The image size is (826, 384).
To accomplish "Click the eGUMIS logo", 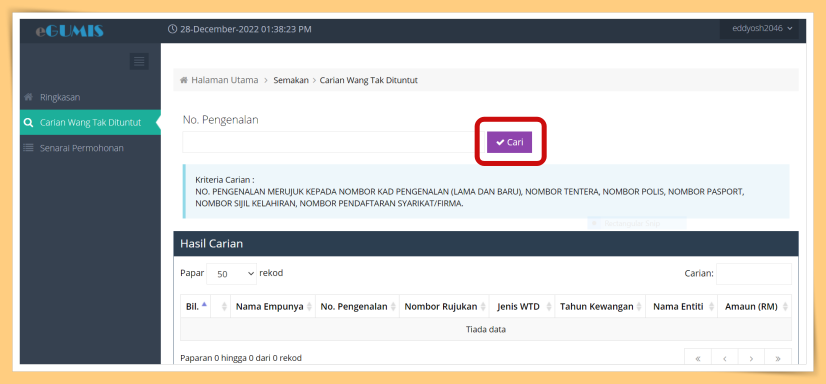I will tap(70, 31).
